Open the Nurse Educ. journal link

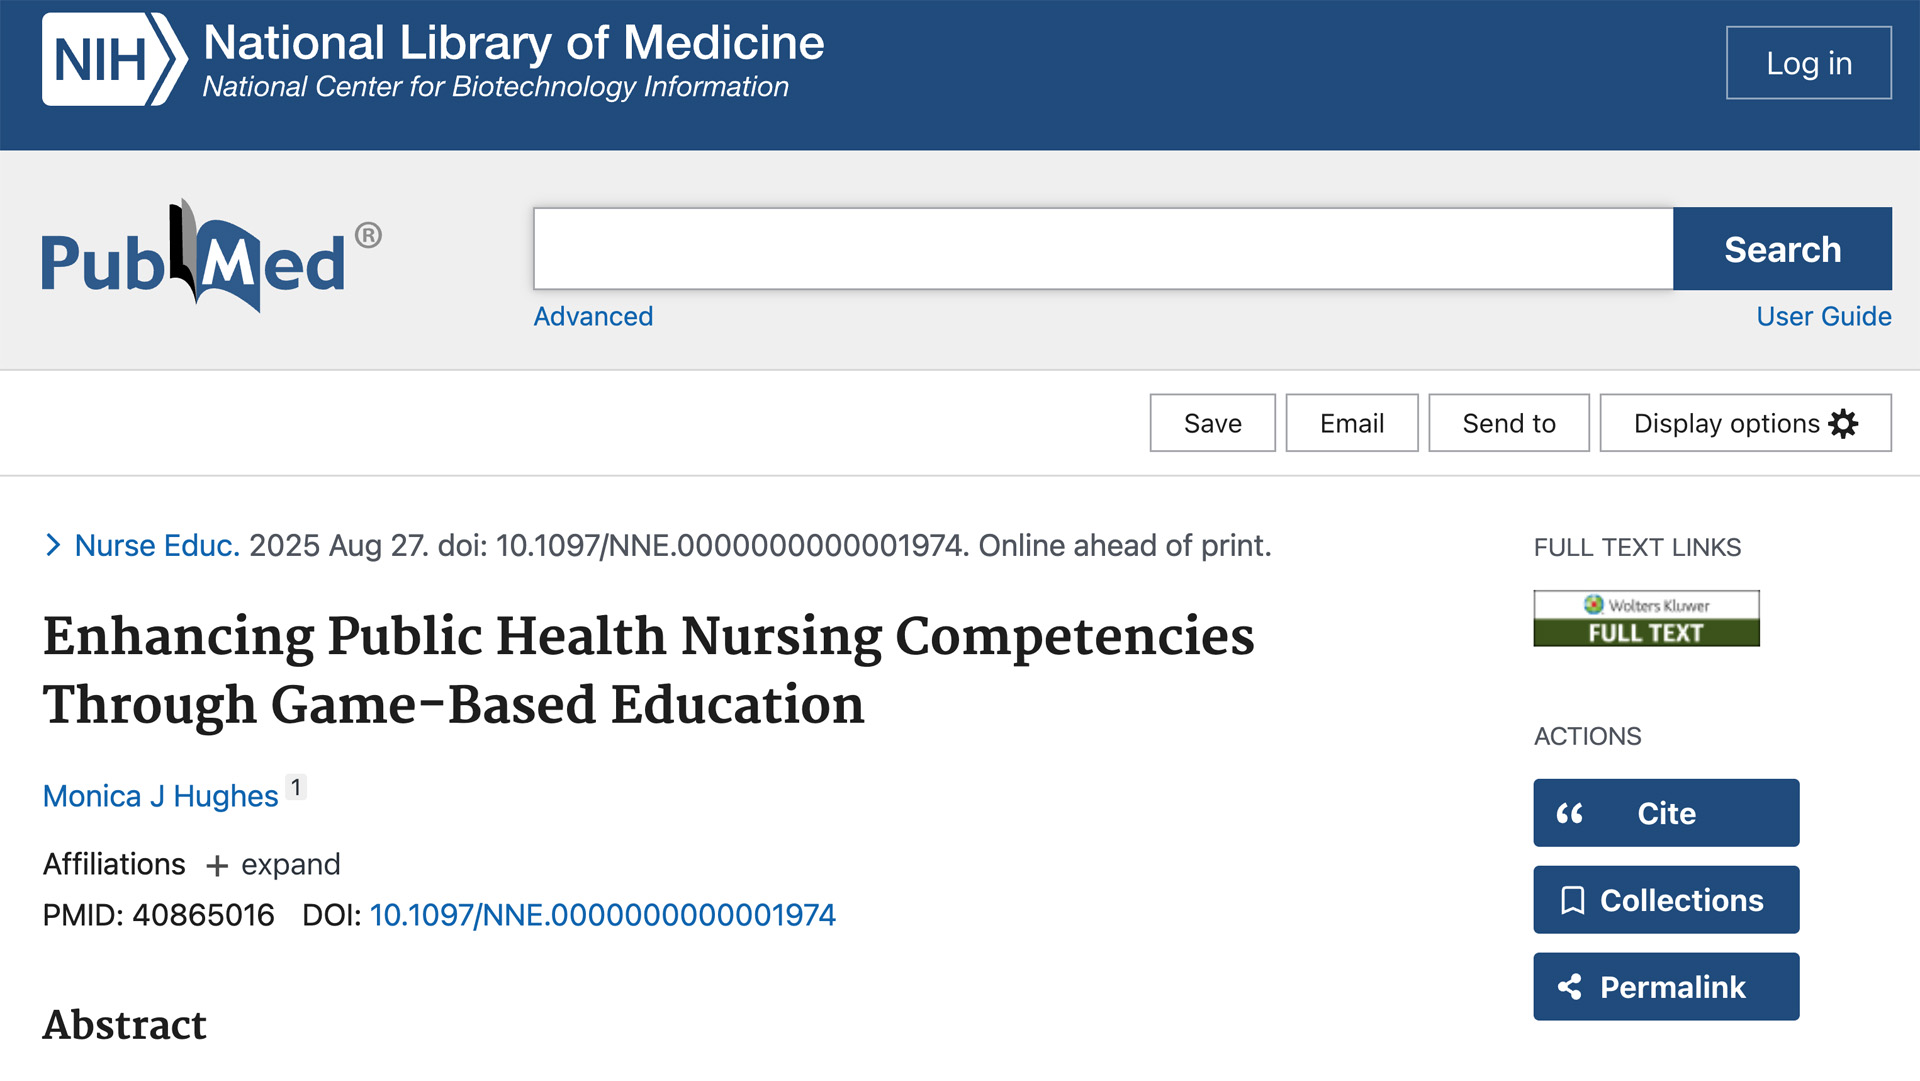click(x=157, y=546)
